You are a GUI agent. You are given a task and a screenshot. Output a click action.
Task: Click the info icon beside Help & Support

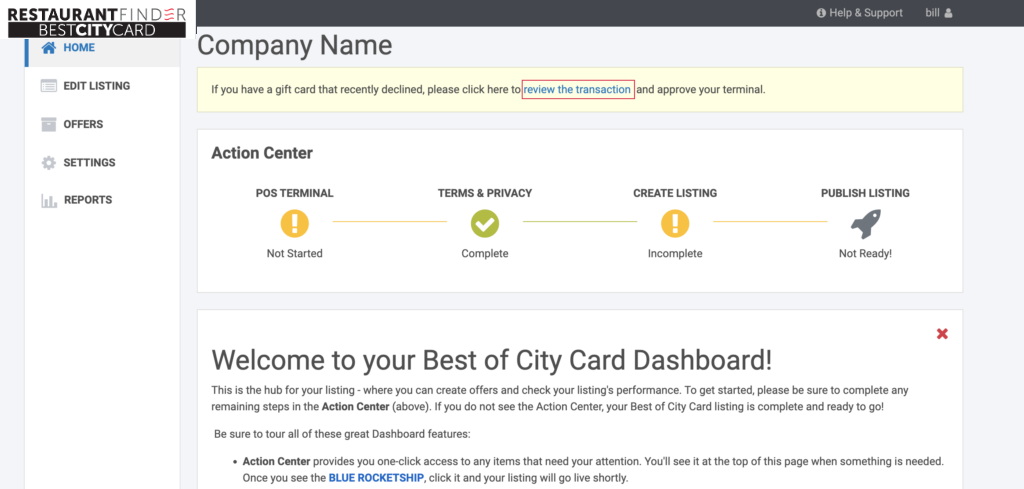[x=821, y=13]
